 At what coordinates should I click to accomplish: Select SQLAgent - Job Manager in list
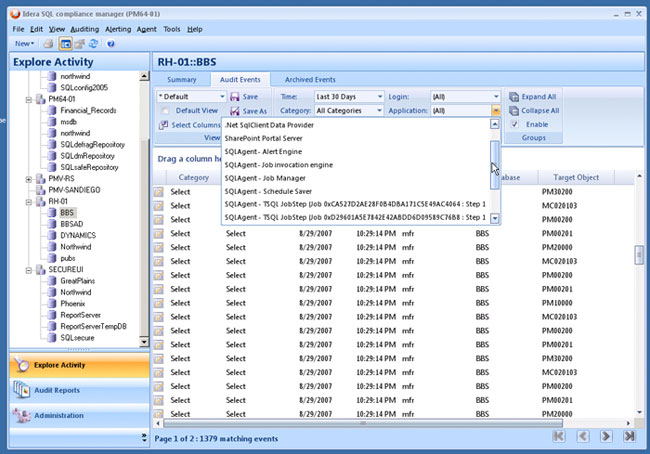[265, 178]
